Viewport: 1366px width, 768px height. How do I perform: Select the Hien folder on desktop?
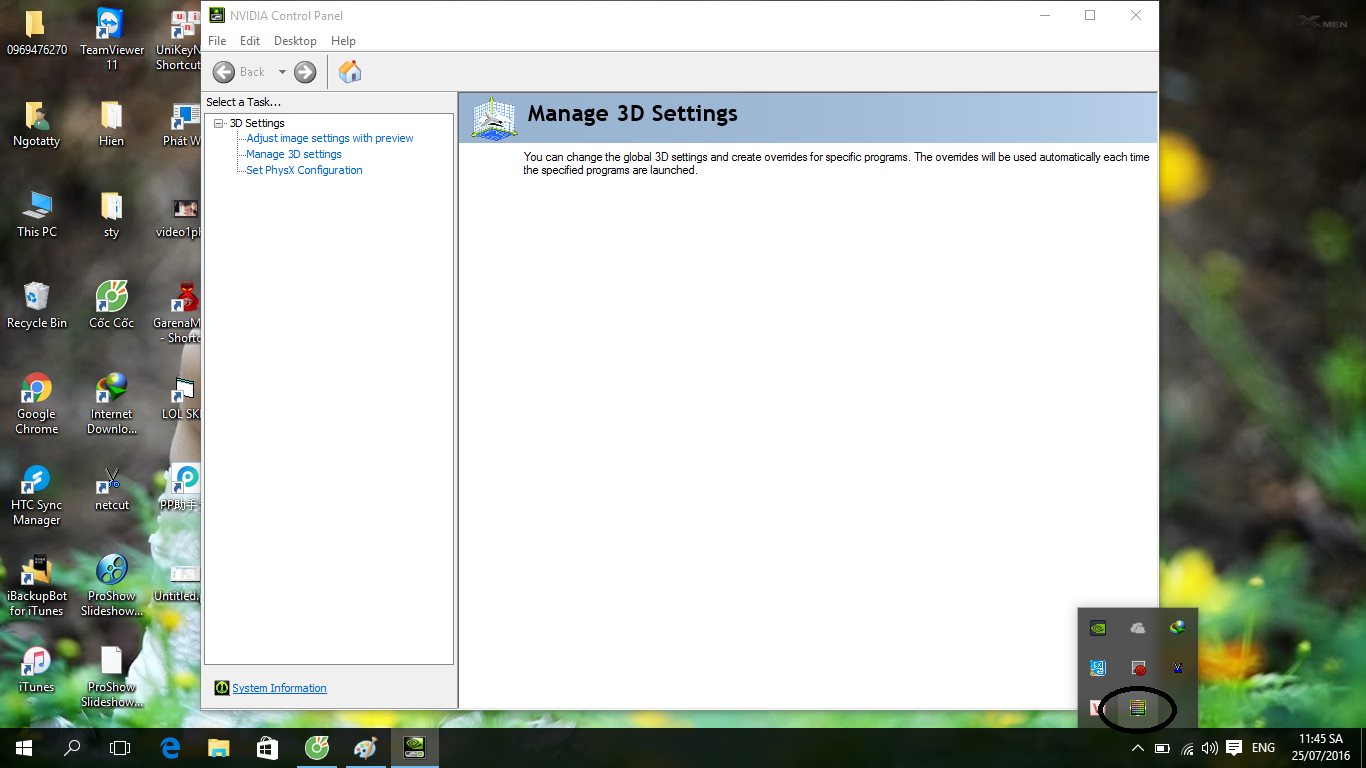[x=111, y=124]
